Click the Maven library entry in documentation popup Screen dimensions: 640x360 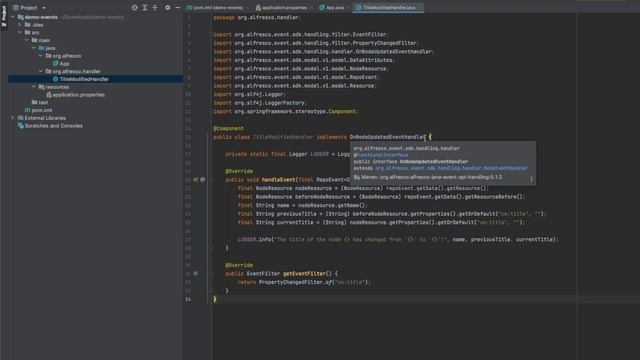tap(428, 177)
